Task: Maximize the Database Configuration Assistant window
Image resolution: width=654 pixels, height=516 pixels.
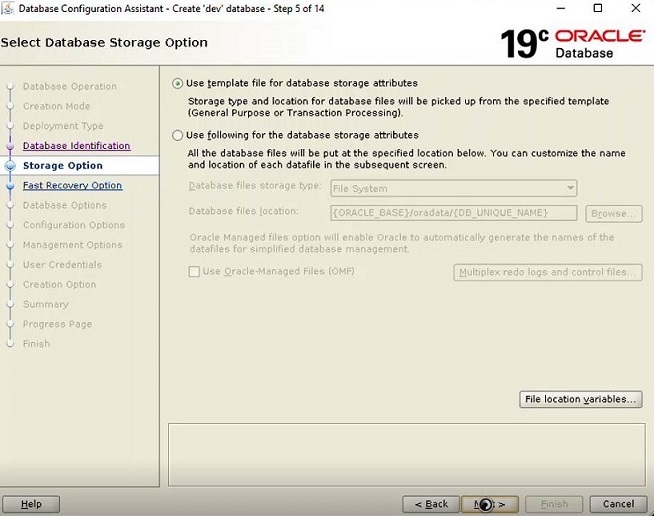Action: tap(598, 8)
